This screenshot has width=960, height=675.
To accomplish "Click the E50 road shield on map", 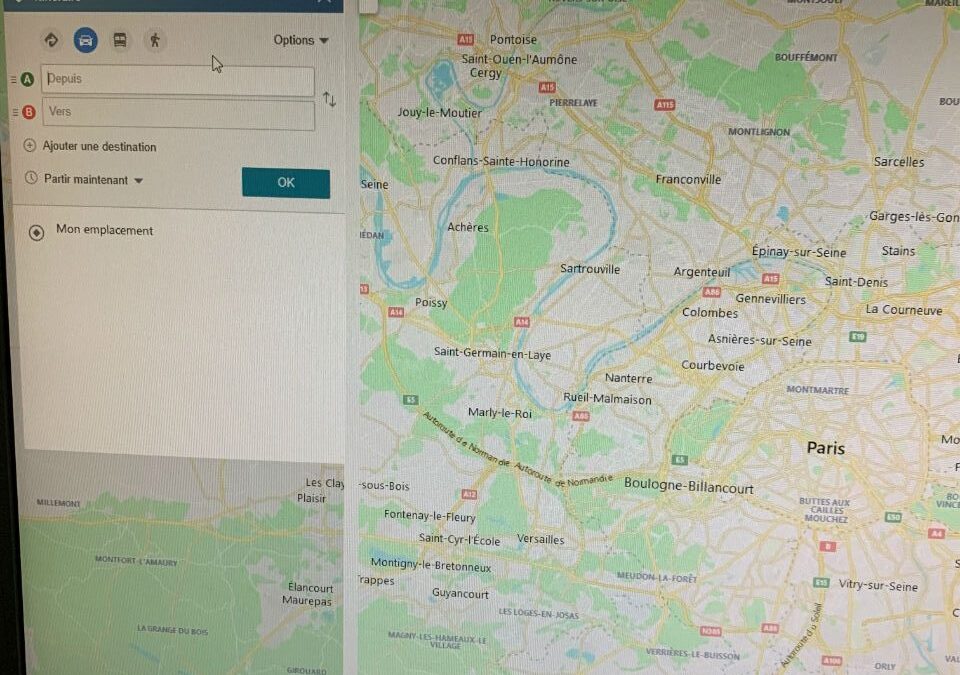I will [893, 517].
